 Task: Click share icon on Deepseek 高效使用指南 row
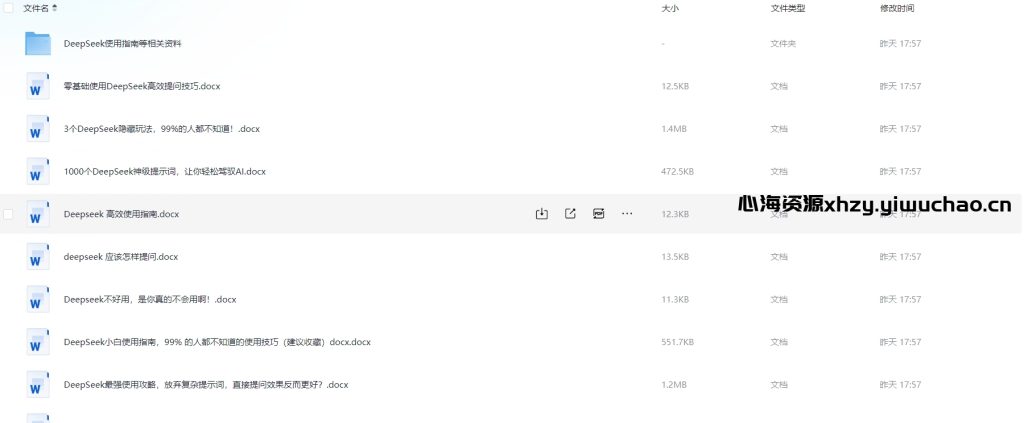570,214
